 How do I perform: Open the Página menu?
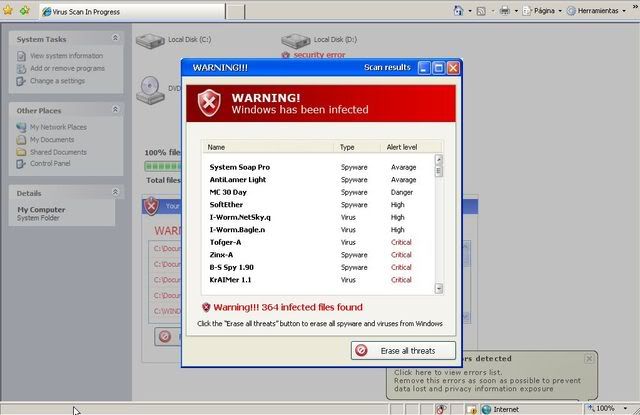[542, 11]
